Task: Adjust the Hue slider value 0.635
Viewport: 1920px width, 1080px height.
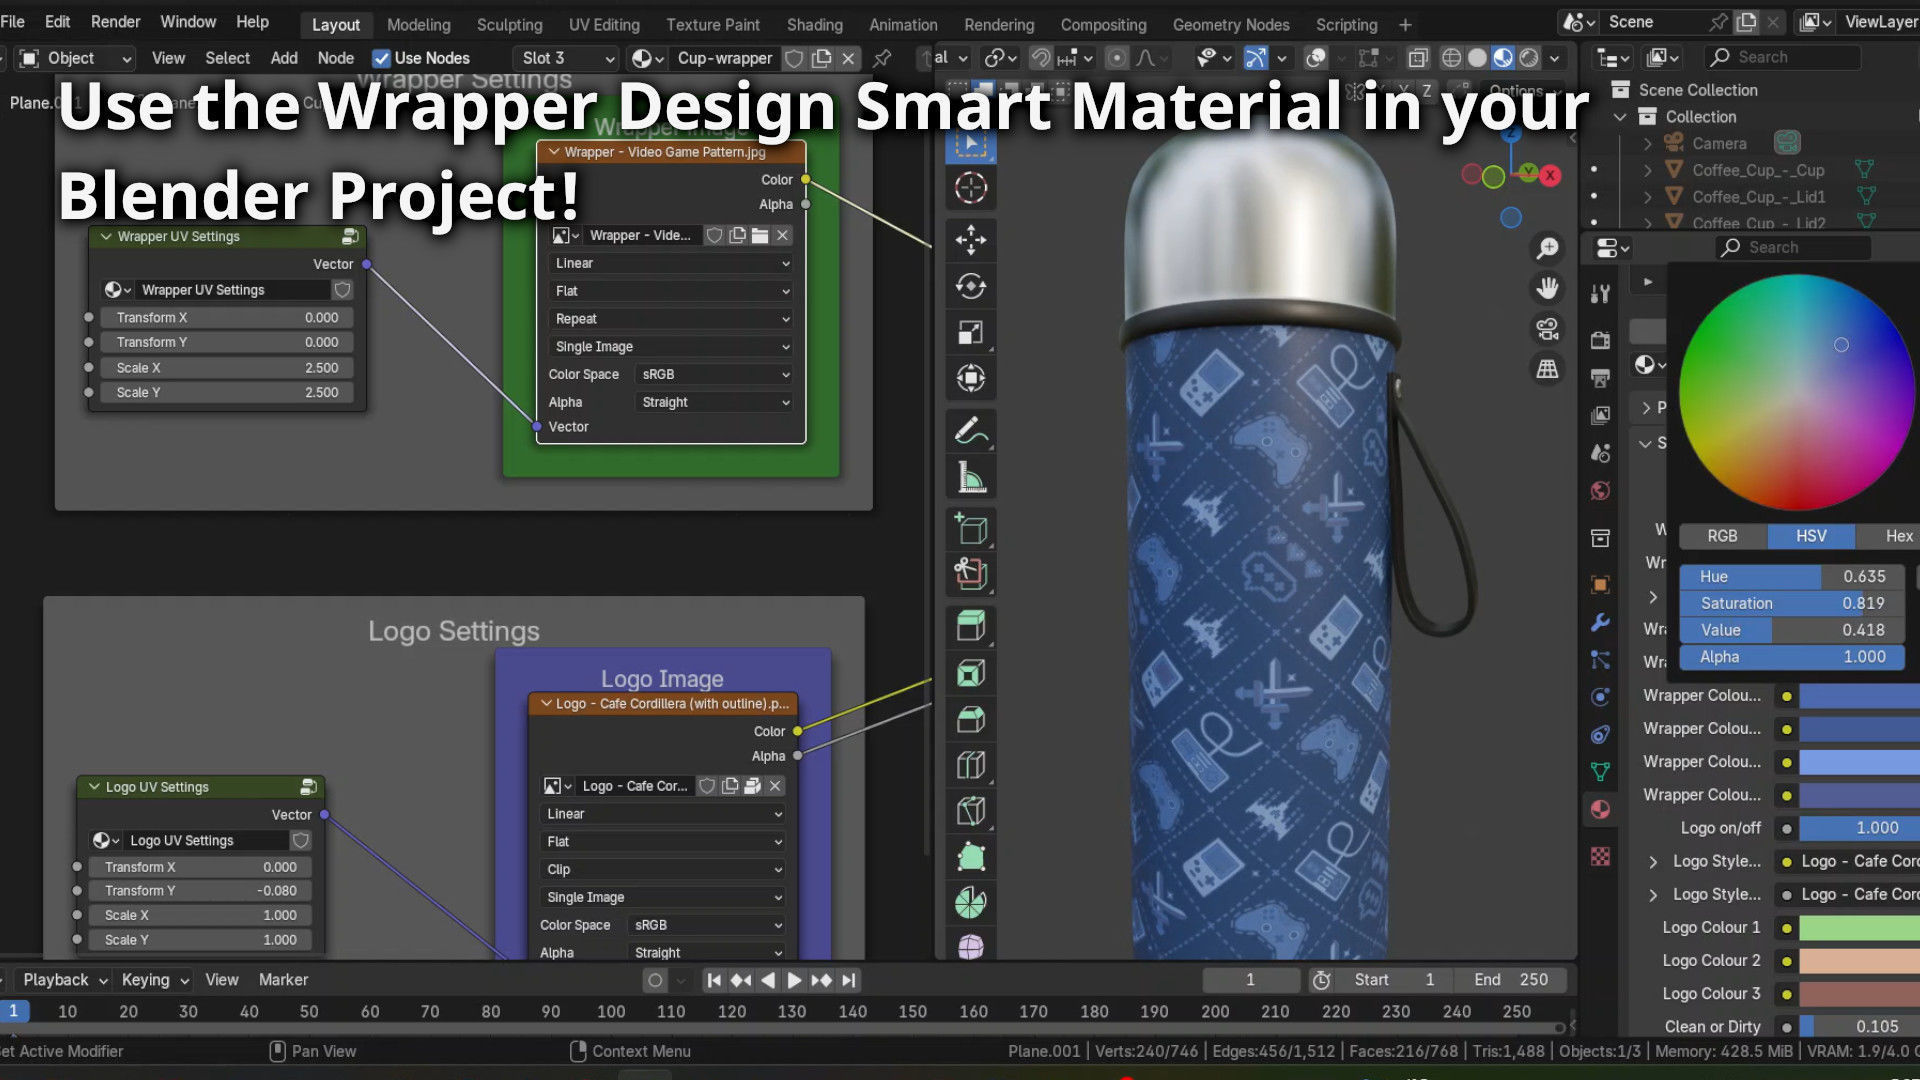Action: click(x=1791, y=577)
